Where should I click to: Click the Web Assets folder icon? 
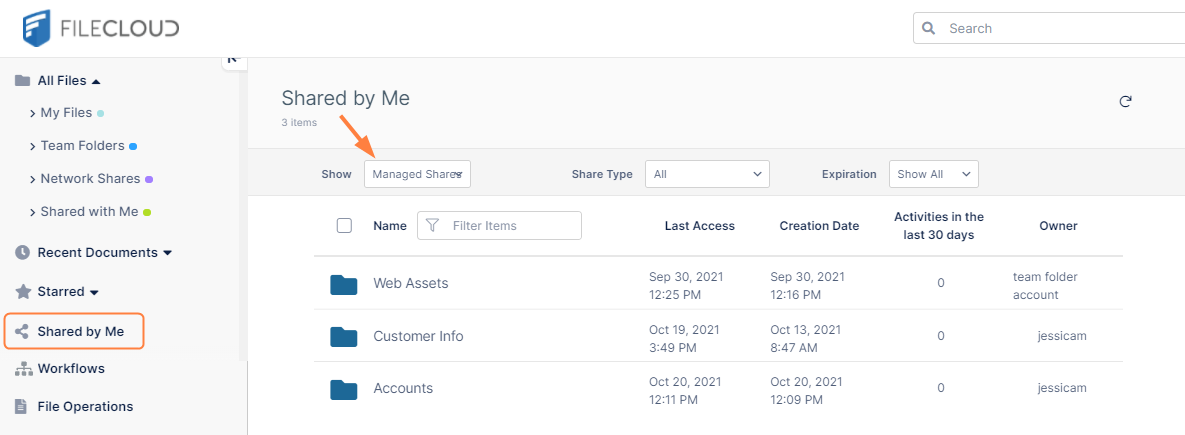344,284
